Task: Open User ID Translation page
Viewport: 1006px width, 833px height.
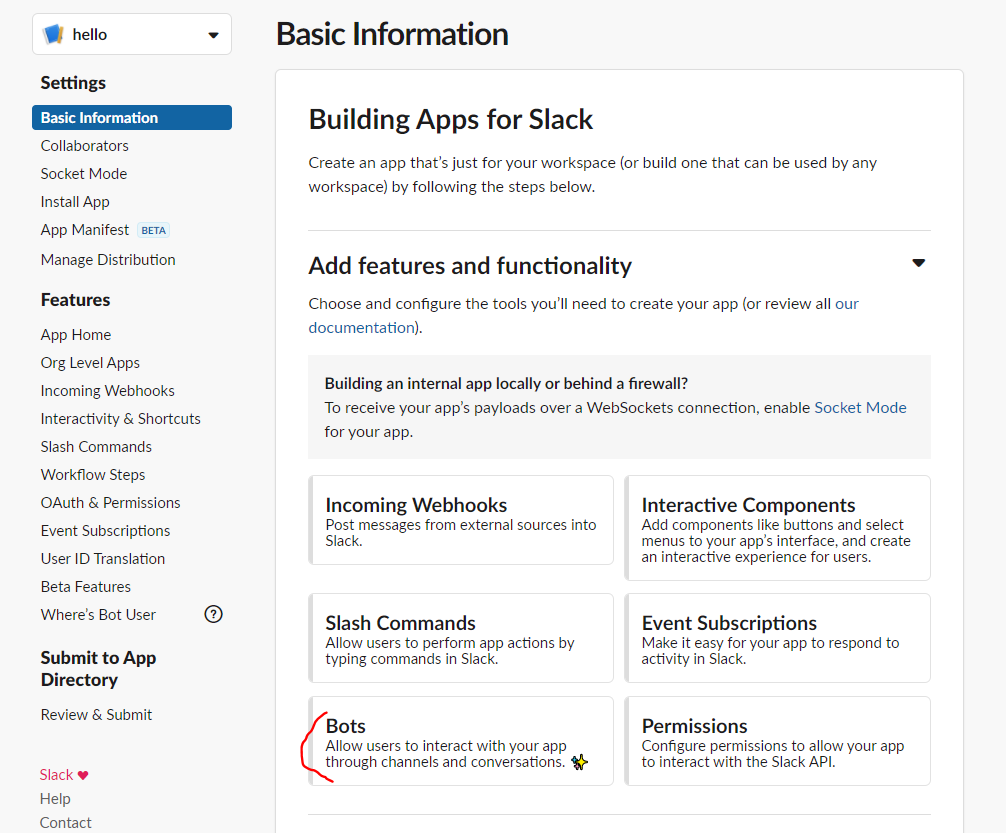Action: 103,559
